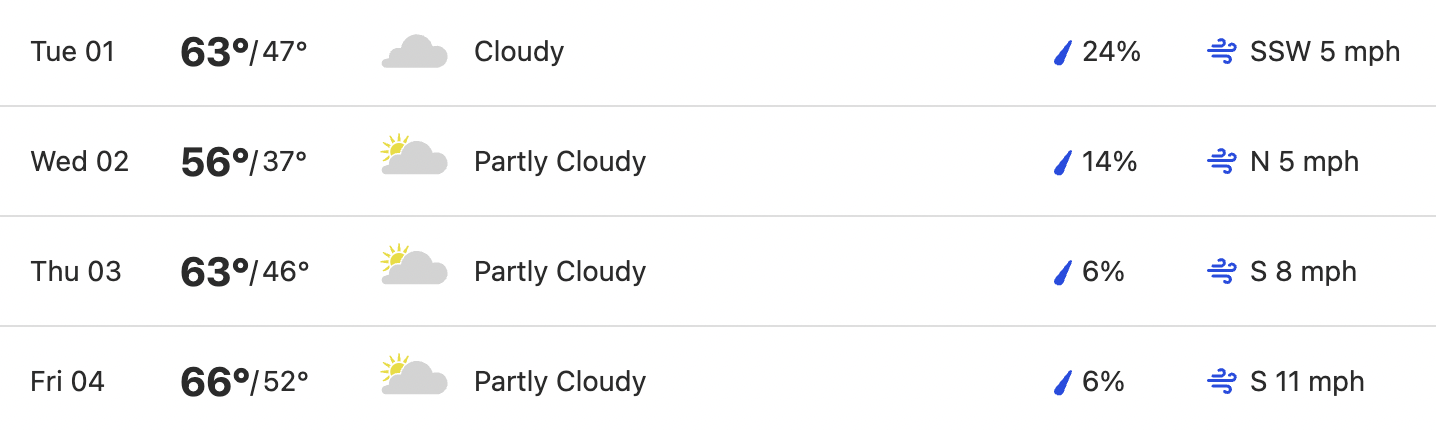Expand the Thu 03 forecast row
Screen dimensions: 1436x430
[718, 271]
